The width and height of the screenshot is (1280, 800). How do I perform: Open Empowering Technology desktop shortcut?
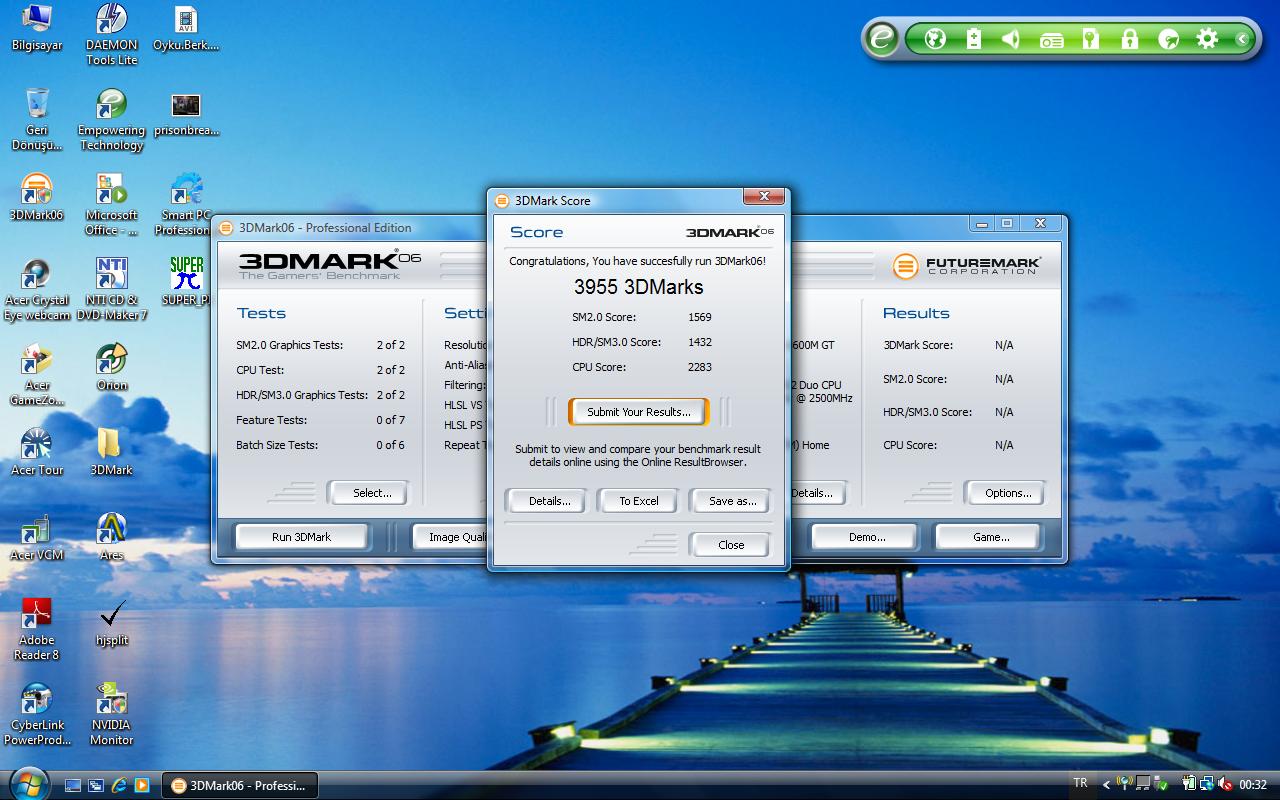pyautogui.click(x=112, y=120)
